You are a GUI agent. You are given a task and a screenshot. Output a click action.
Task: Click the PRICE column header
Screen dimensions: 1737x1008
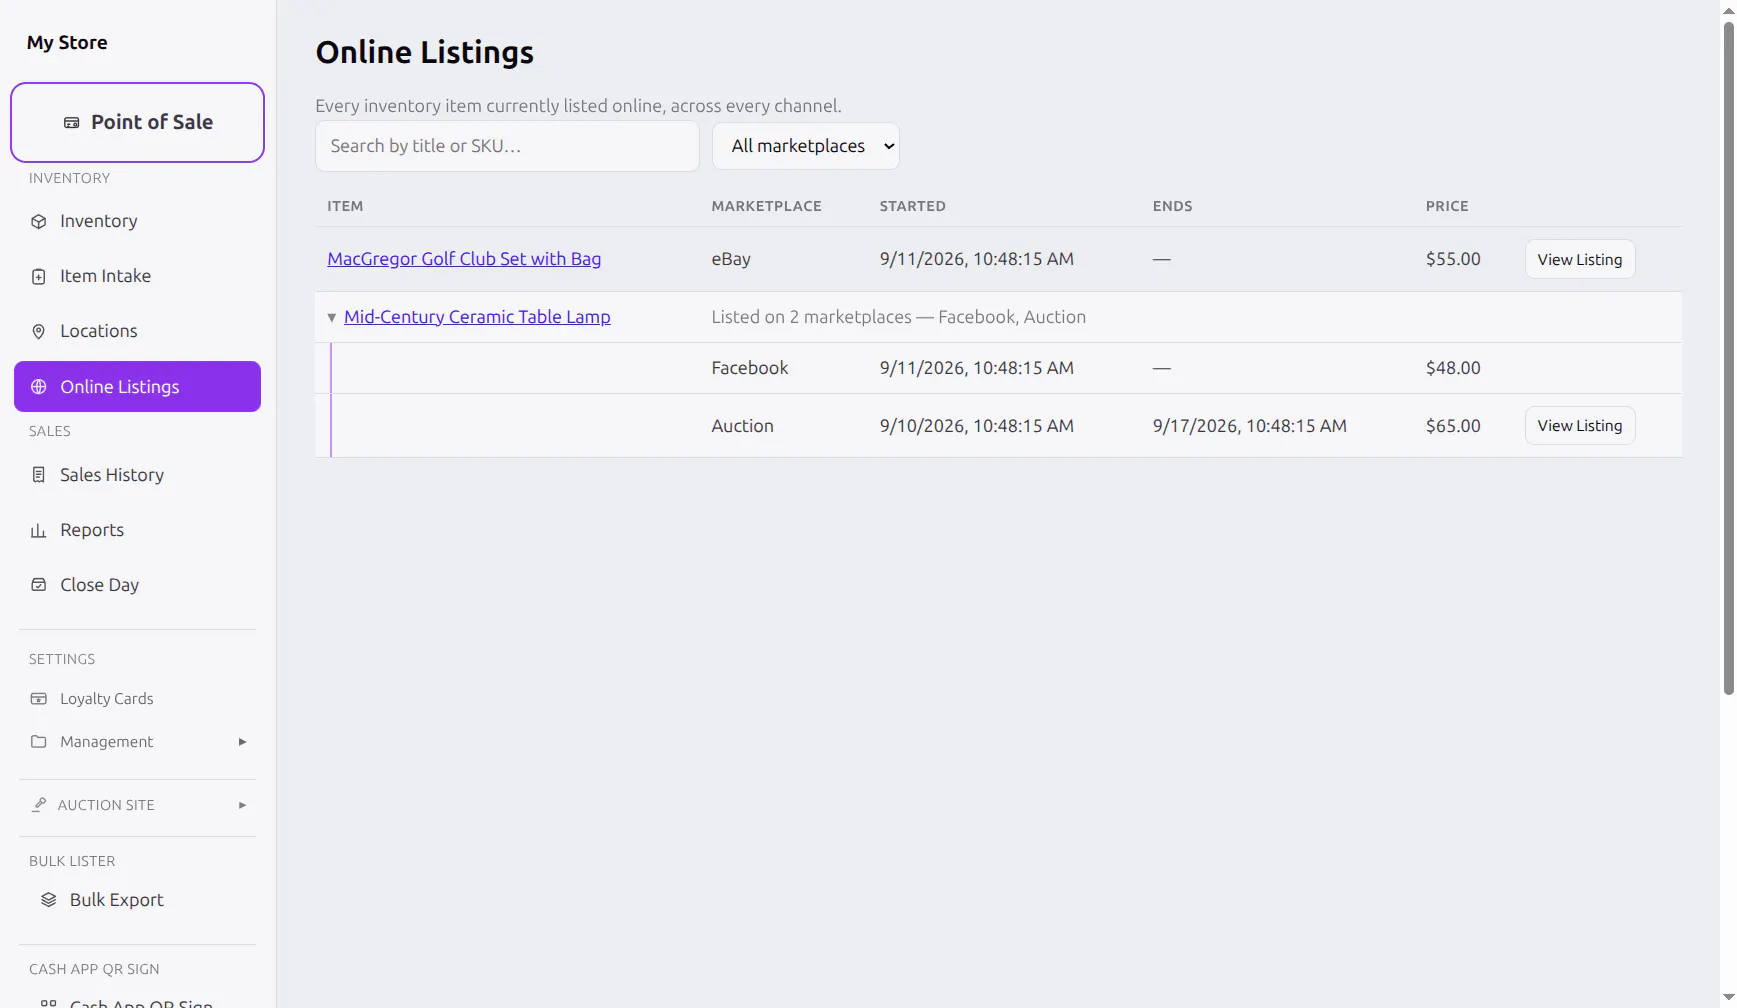pyautogui.click(x=1447, y=206)
